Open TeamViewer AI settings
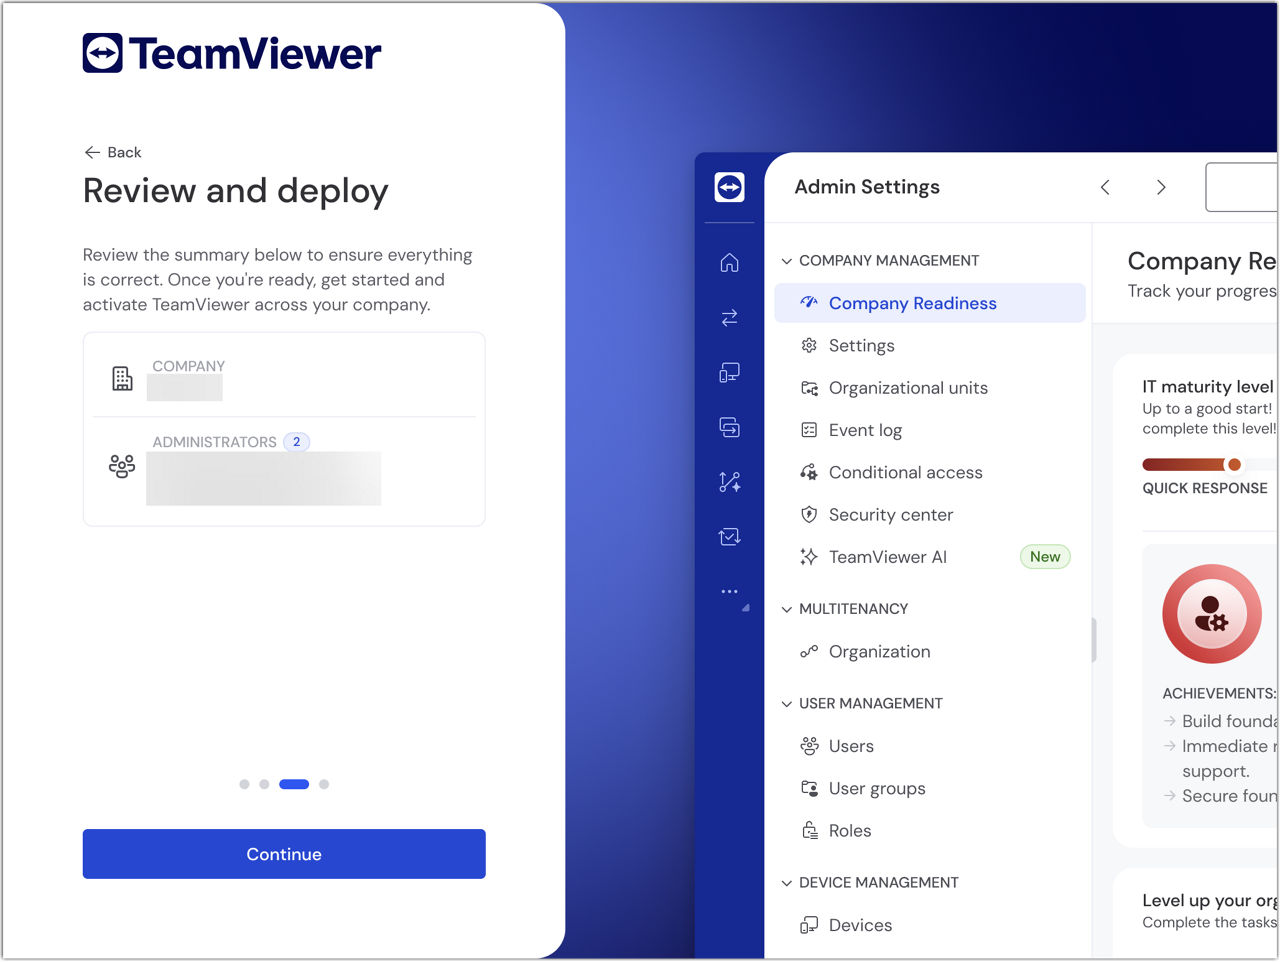This screenshot has width=1280, height=962. tap(887, 557)
